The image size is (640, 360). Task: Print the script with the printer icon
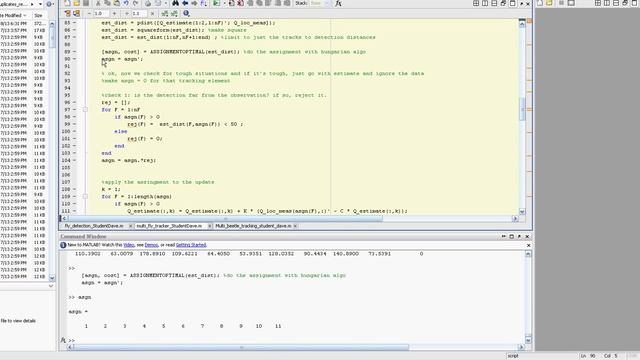tap(148, 3)
